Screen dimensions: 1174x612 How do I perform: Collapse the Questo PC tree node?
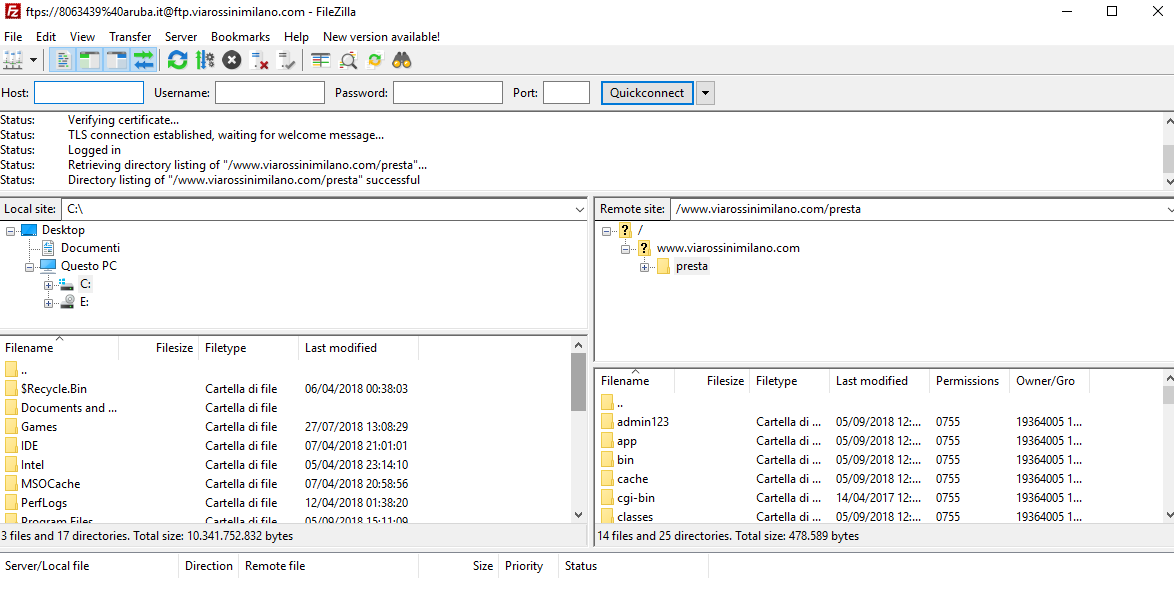[29, 267]
